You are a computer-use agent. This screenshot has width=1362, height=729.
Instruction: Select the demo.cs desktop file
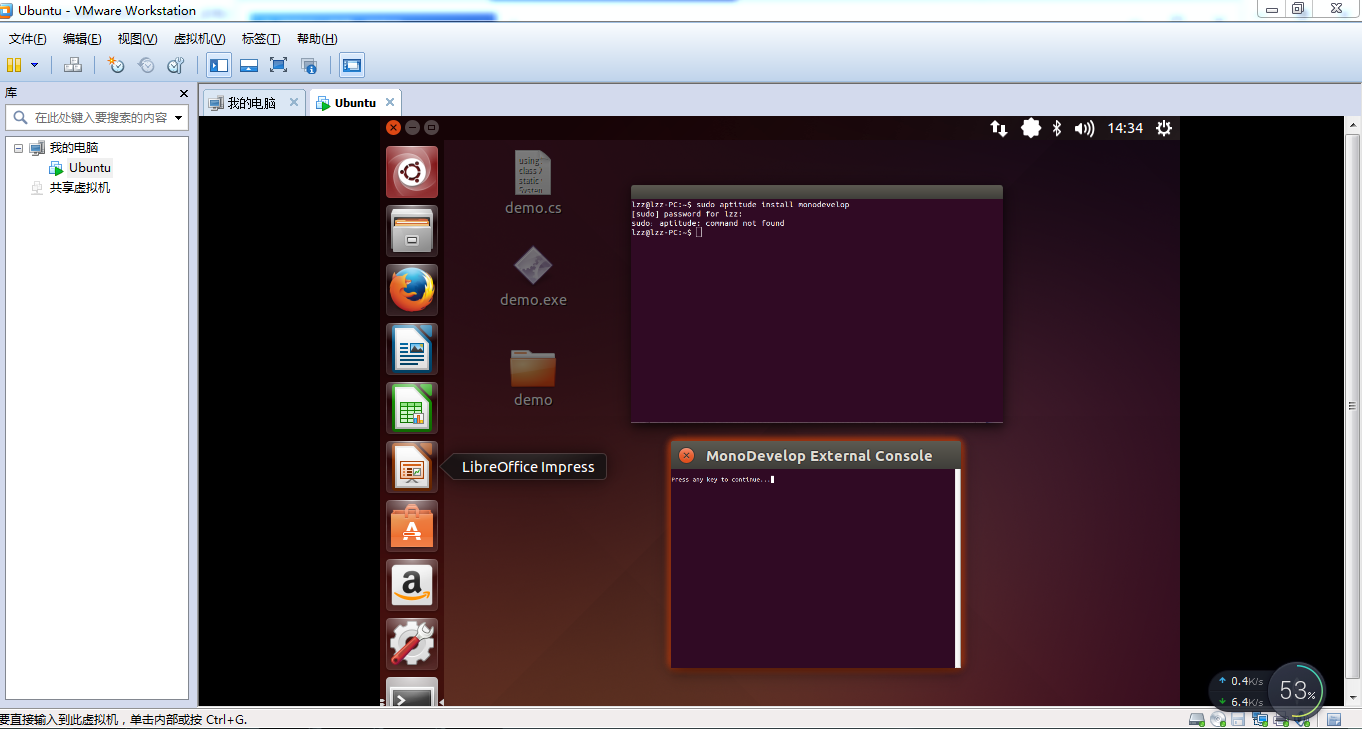pos(533,183)
